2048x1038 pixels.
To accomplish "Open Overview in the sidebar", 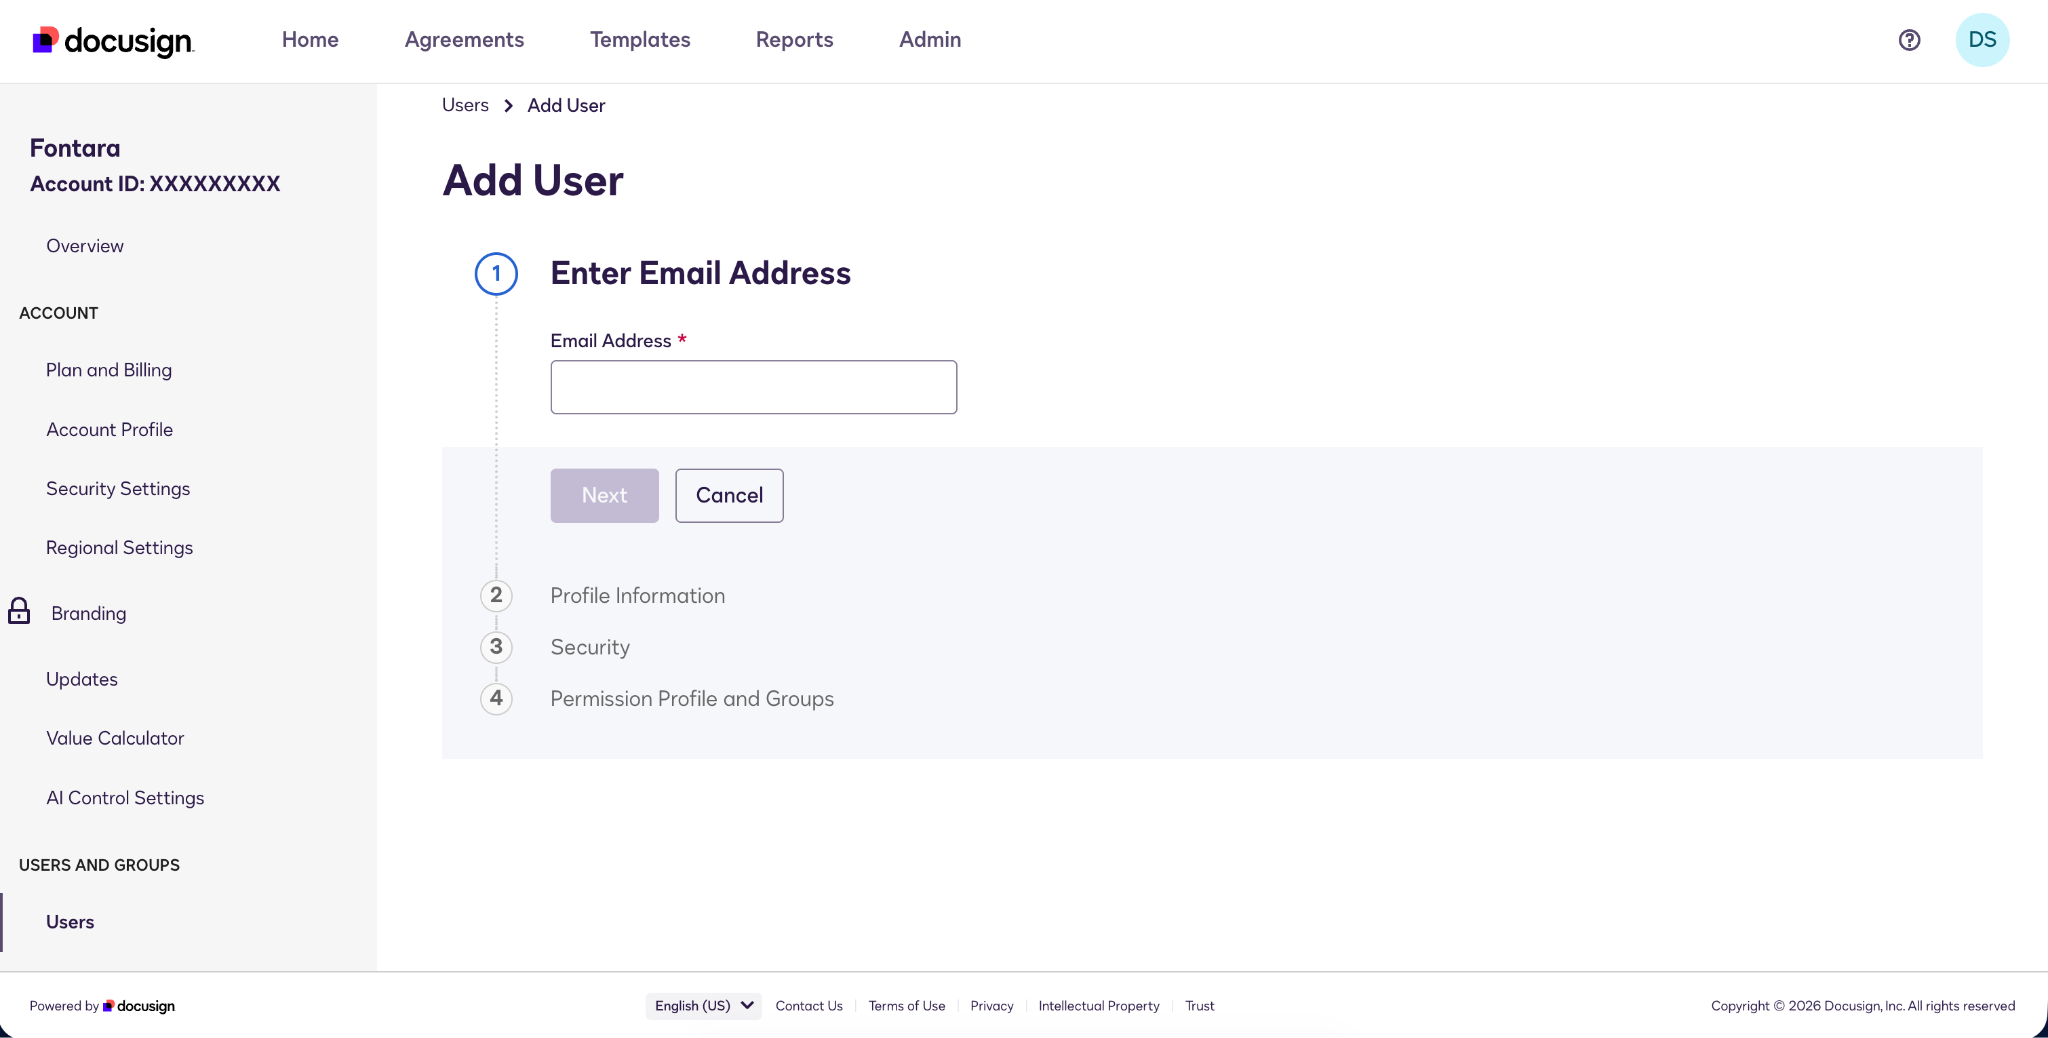I will pyautogui.click(x=85, y=246).
